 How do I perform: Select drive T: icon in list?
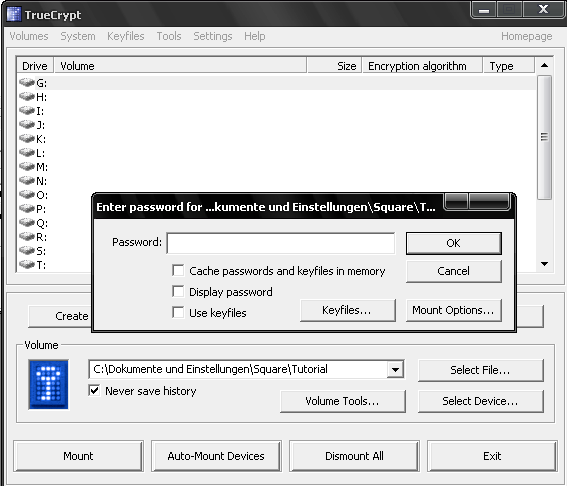[27, 265]
